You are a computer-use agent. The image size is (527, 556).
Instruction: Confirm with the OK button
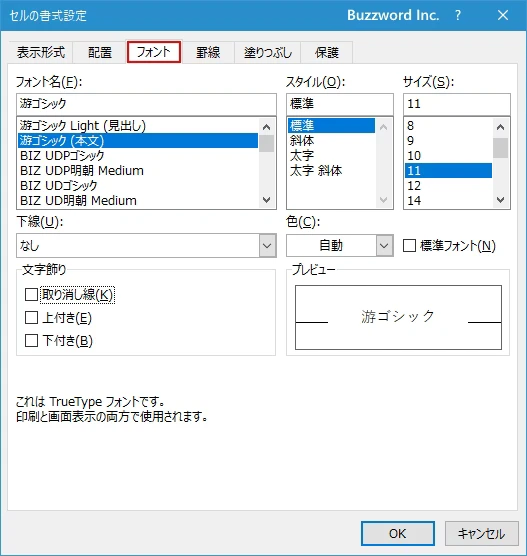[x=398, y=533]
